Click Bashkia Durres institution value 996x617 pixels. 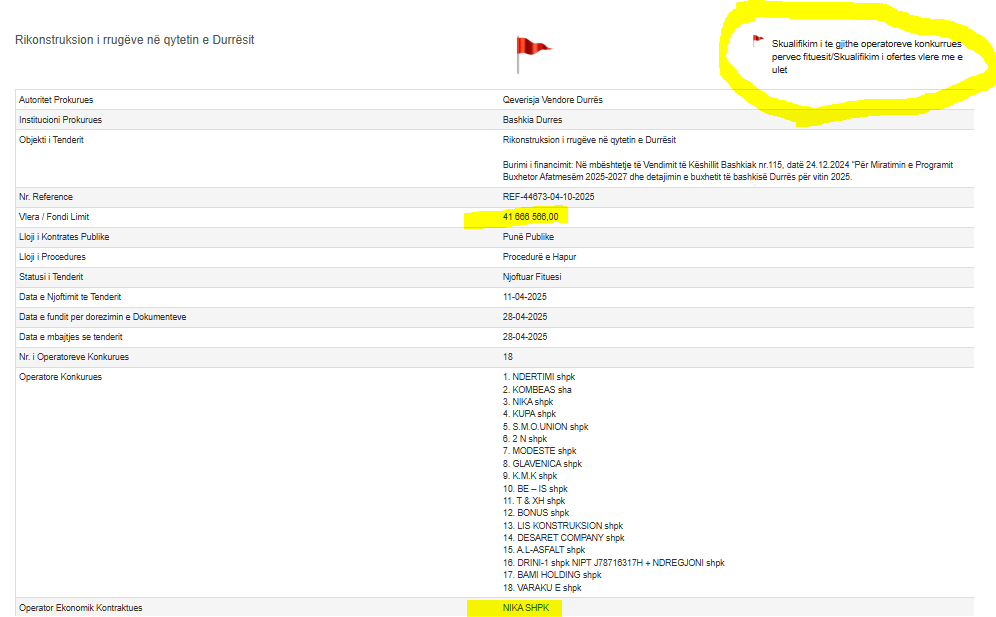(x=532, y=120)
